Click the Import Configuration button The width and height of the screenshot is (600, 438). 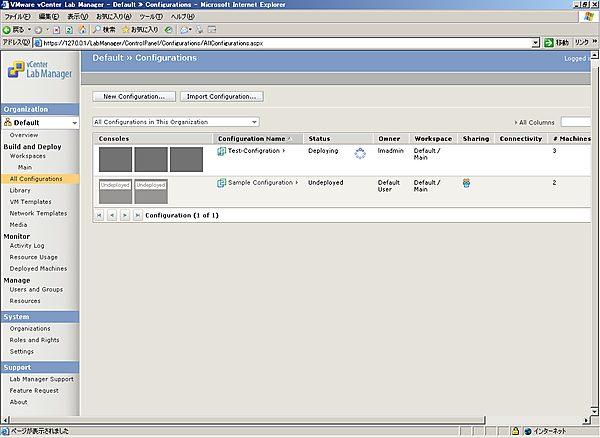[x=222, y=97]
